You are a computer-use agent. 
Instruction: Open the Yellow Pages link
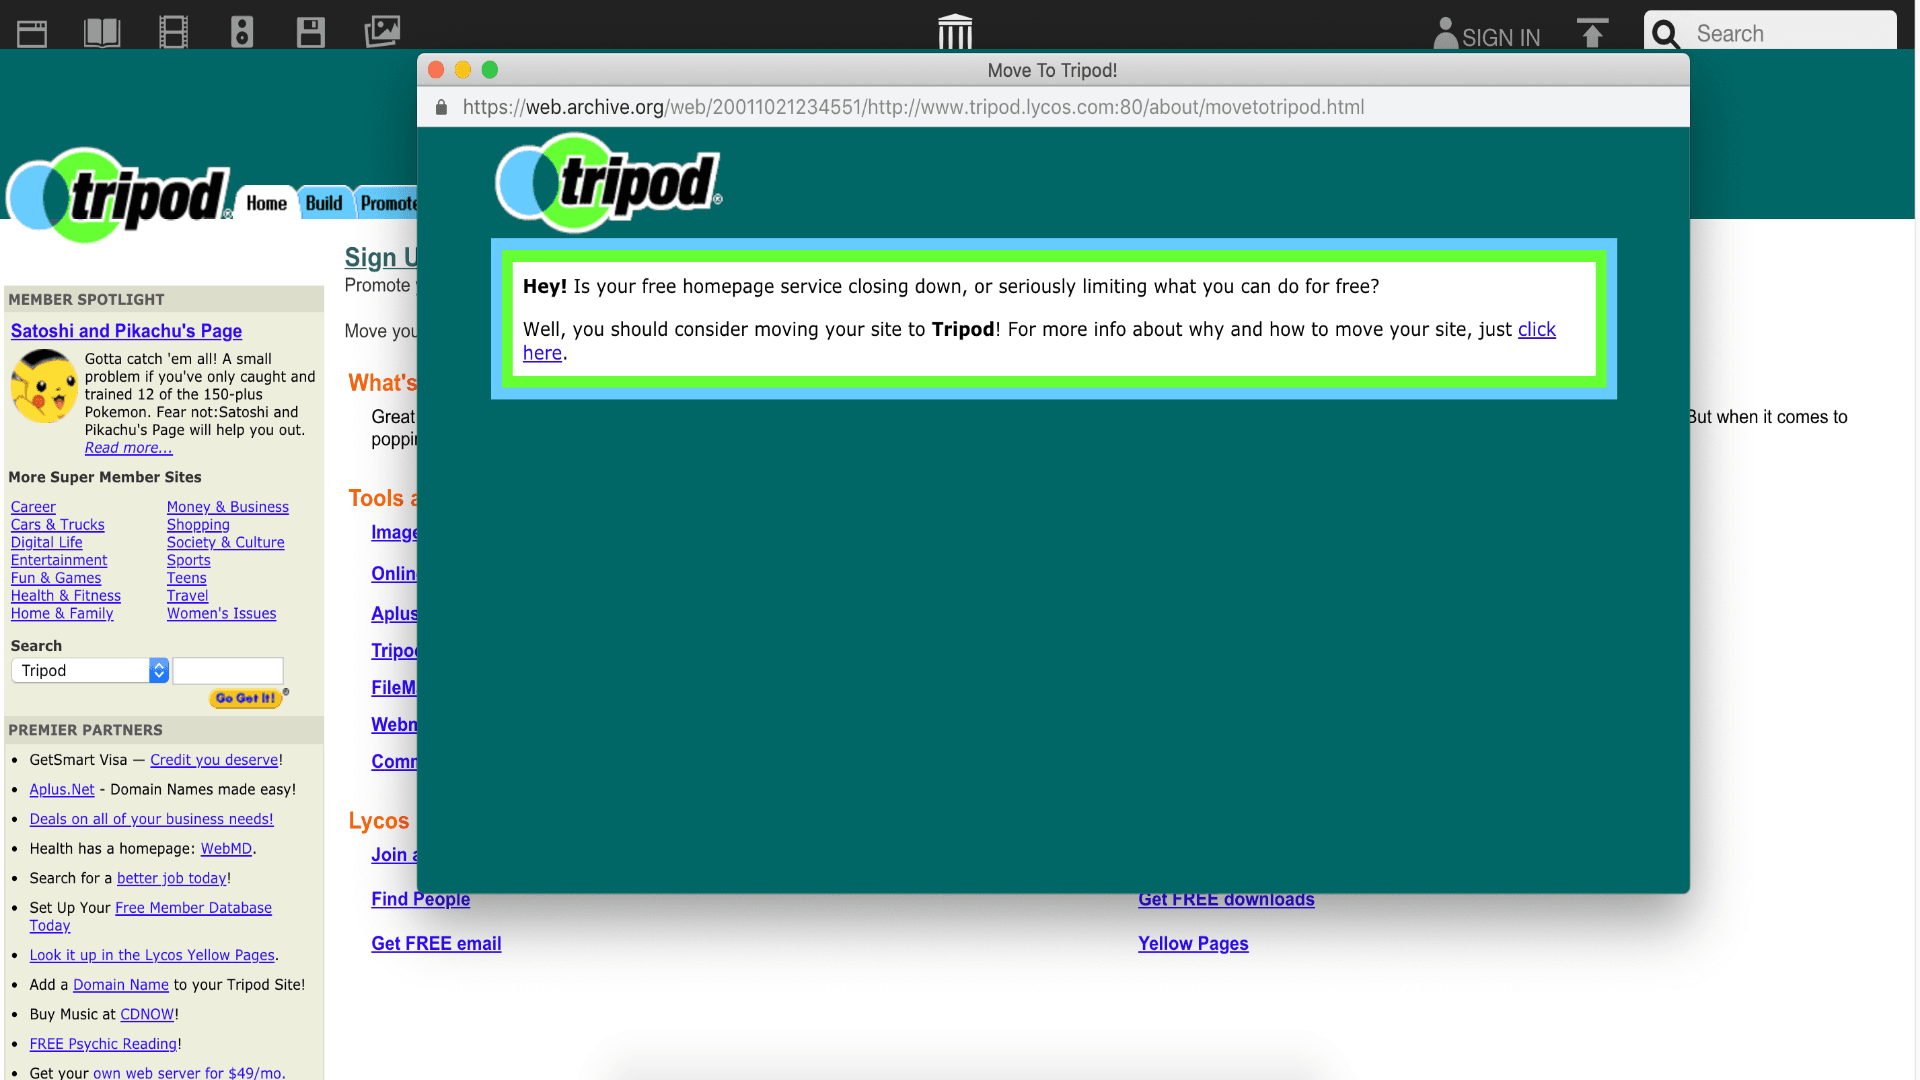[1193, 944]
